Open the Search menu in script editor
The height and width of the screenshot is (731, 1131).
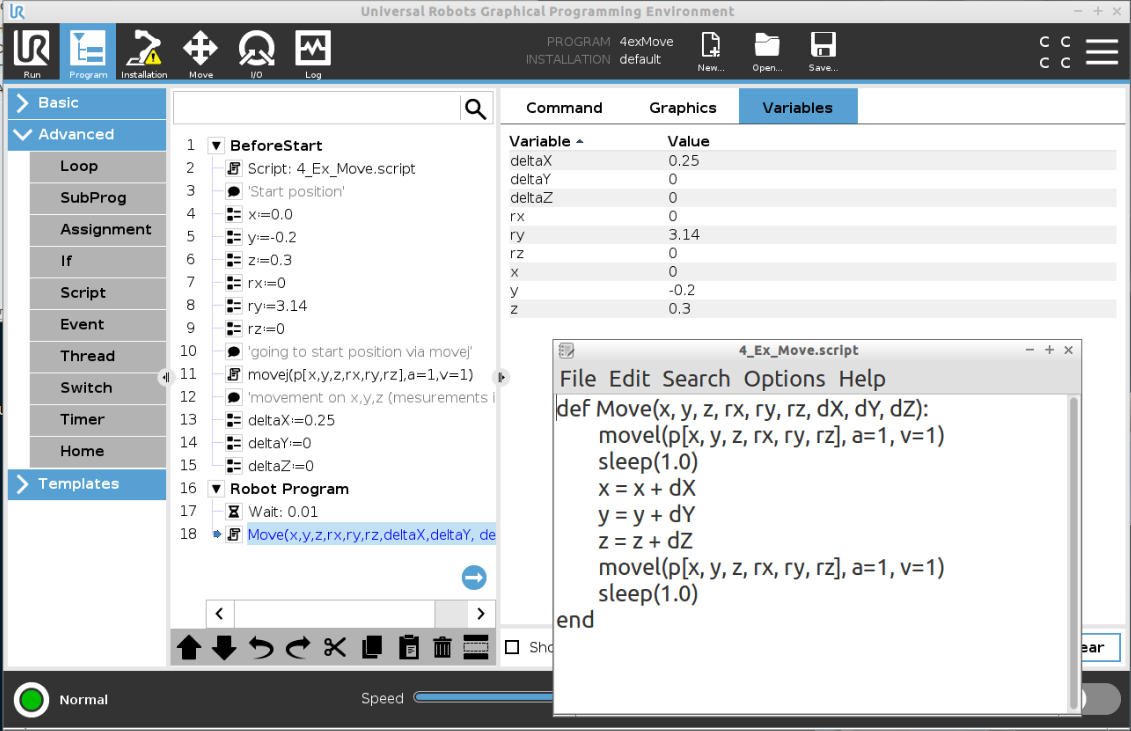click(x=696, y=379)
